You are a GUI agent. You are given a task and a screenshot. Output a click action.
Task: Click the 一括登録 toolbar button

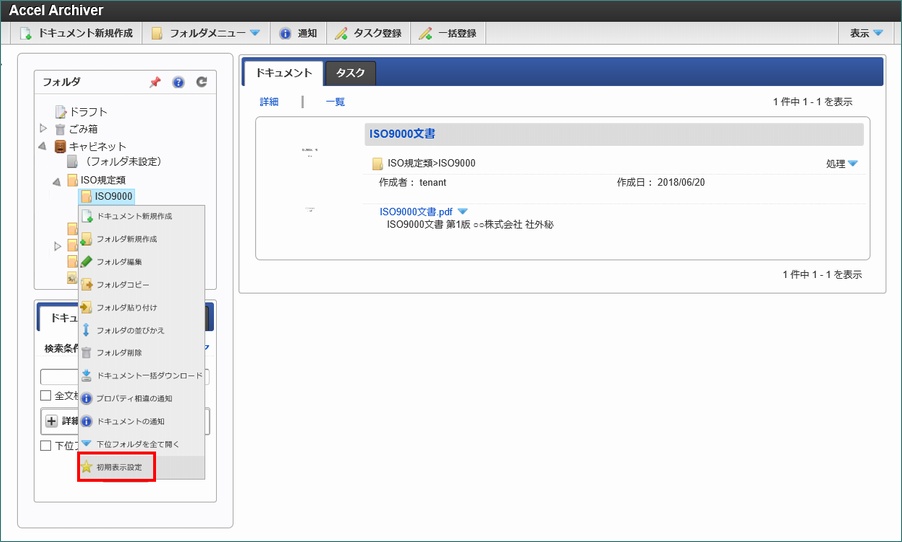tap(447, 33)
